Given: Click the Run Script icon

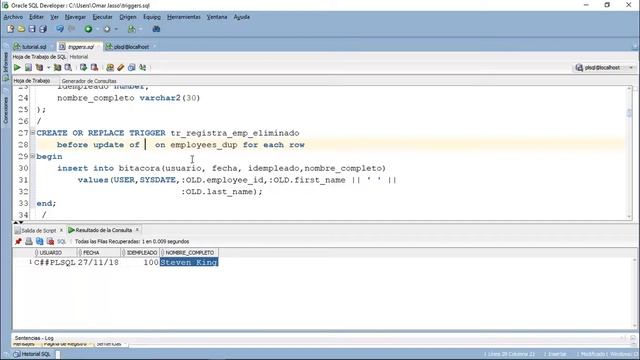Looking at the screenshot, I should [28, 67].
